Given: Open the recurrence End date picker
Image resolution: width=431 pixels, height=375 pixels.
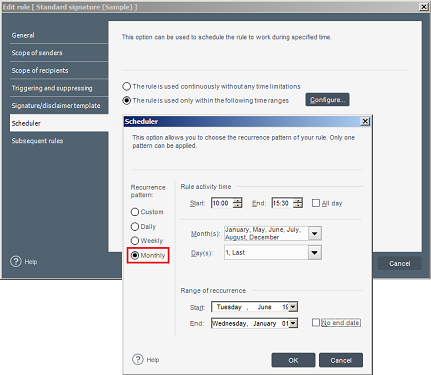Looking at the screenshot, I should point(293,323).
